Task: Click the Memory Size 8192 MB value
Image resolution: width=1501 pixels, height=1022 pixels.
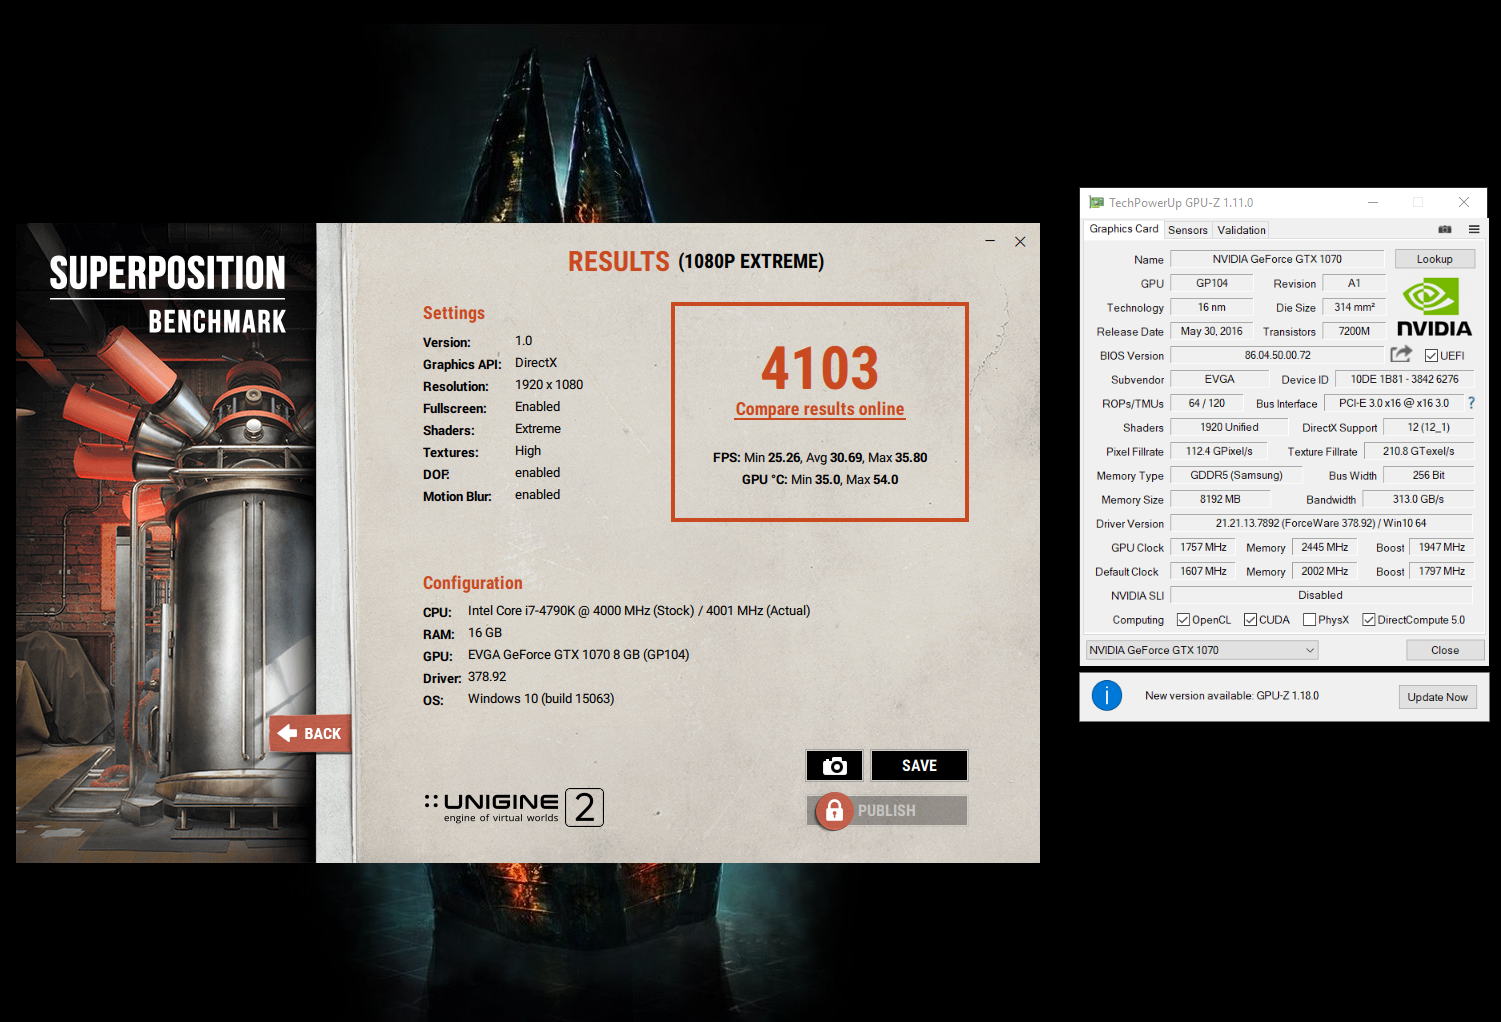Action: 1219,499
